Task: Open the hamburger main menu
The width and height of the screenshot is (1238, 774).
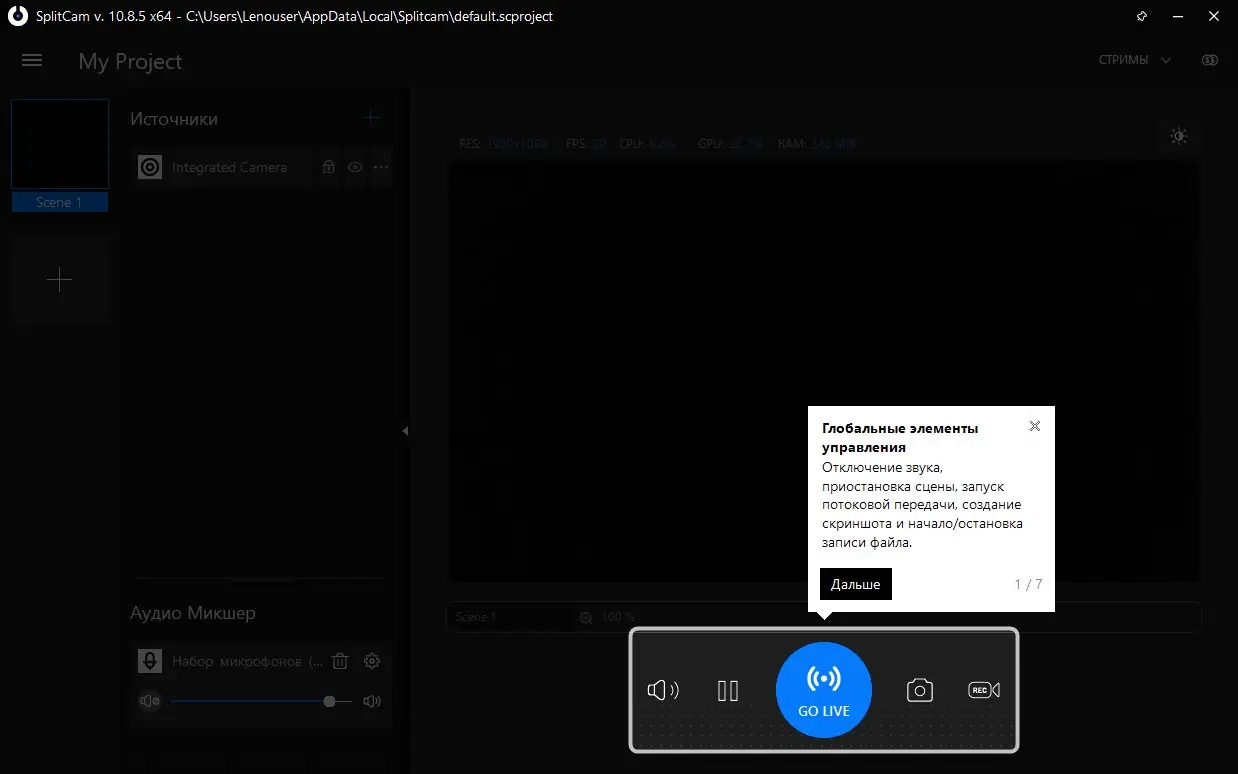Action: click(x=32, y=60)
